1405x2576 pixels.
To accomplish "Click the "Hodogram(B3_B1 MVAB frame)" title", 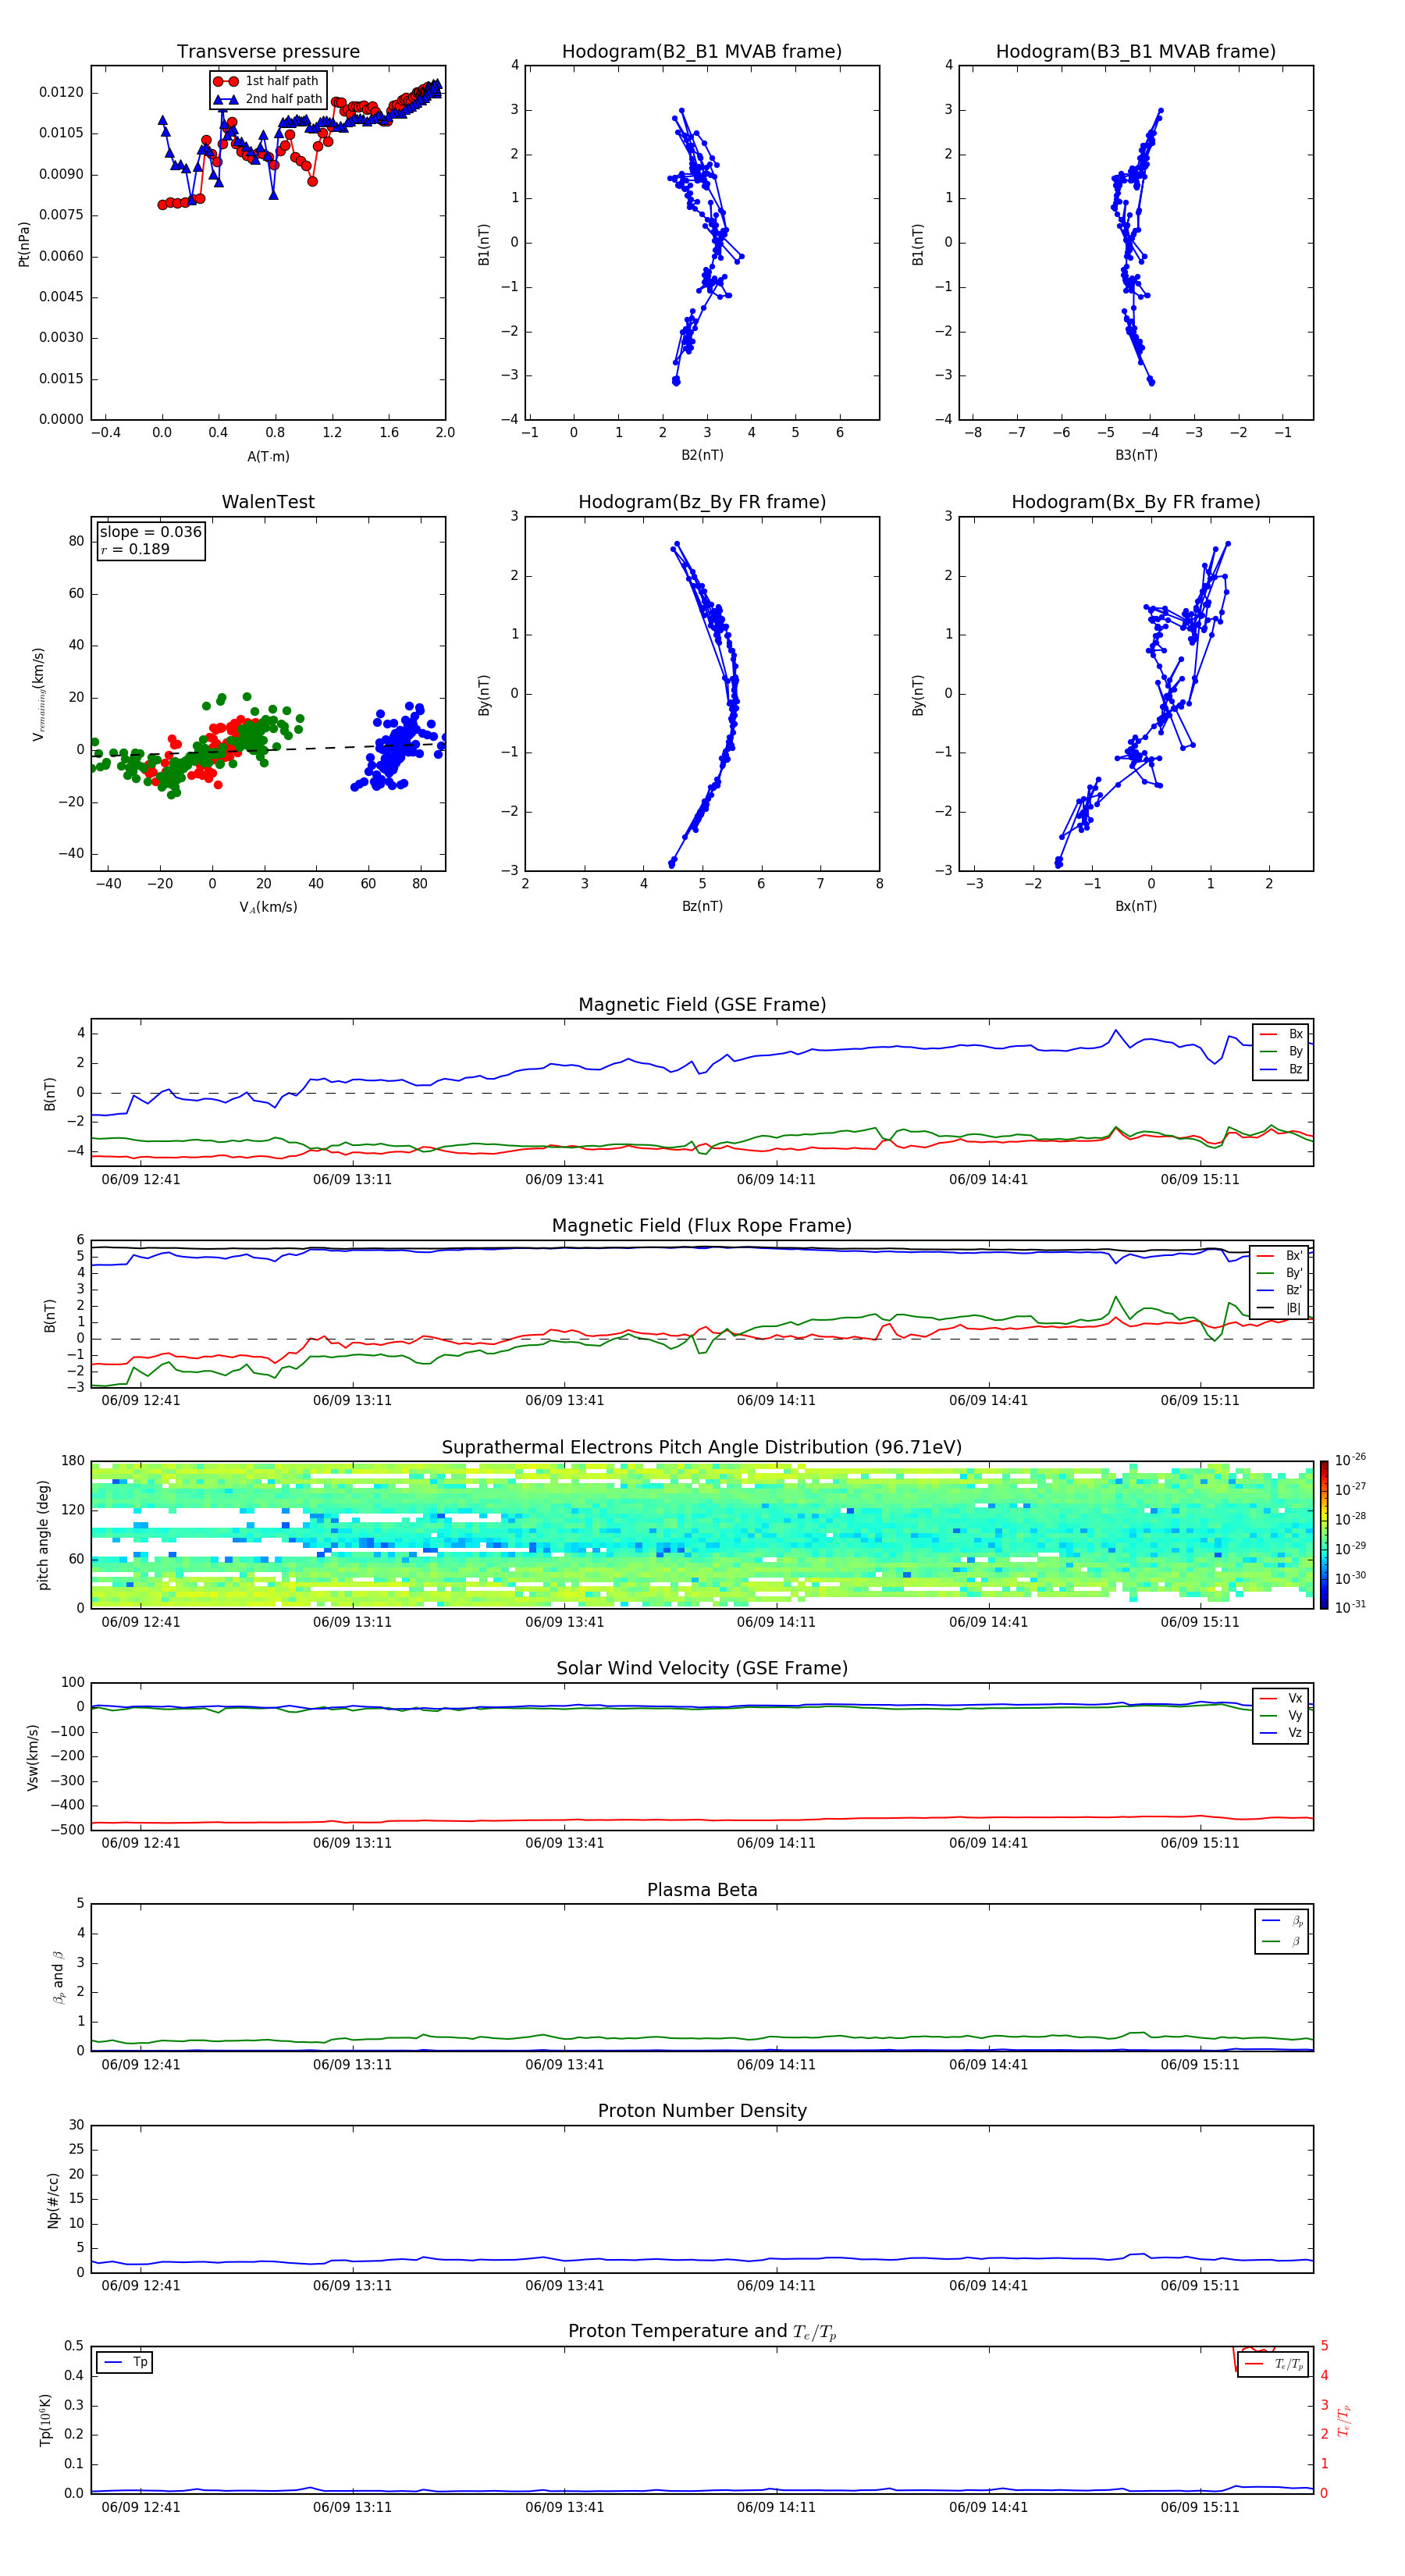I will tap(1136, 52).
